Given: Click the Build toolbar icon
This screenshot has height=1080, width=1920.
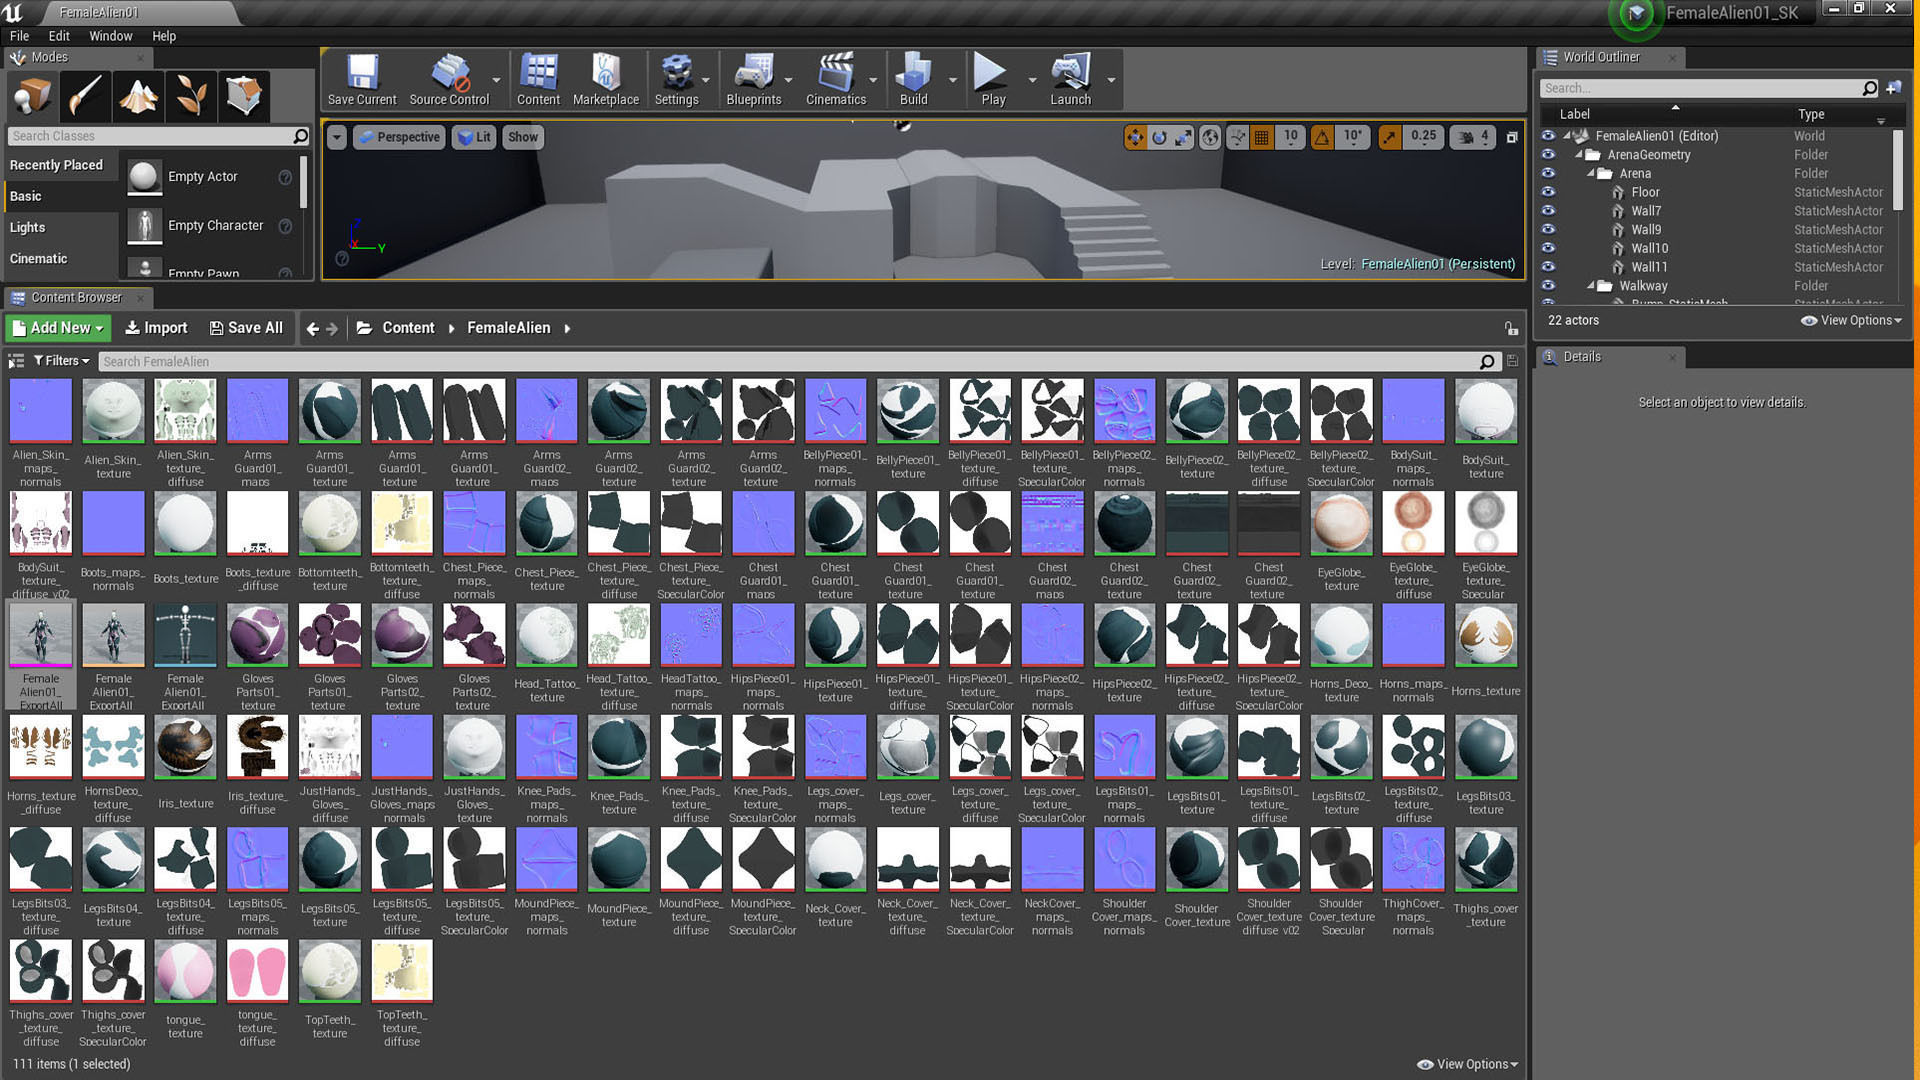Looking at the screenshot, I should (x=913, y=80).
